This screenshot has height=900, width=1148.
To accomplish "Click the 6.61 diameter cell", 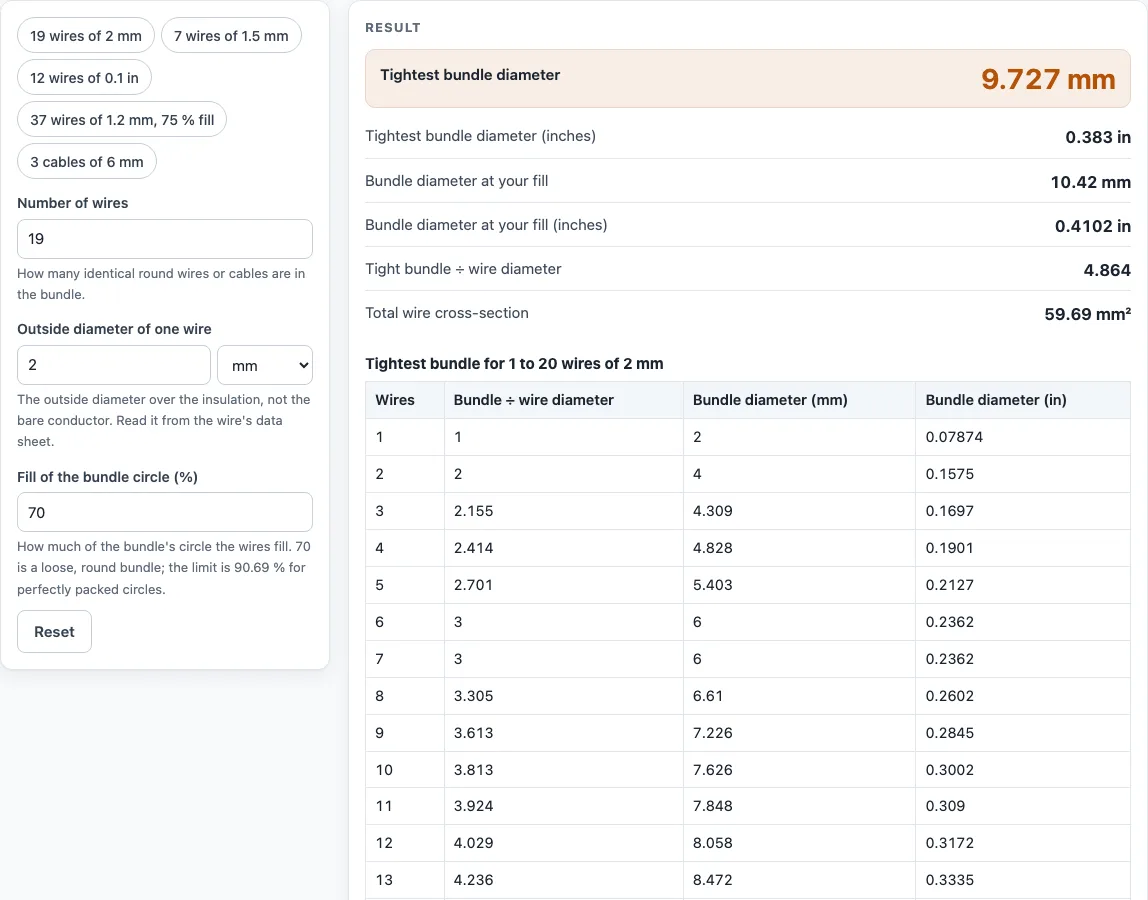I will 800,696.
